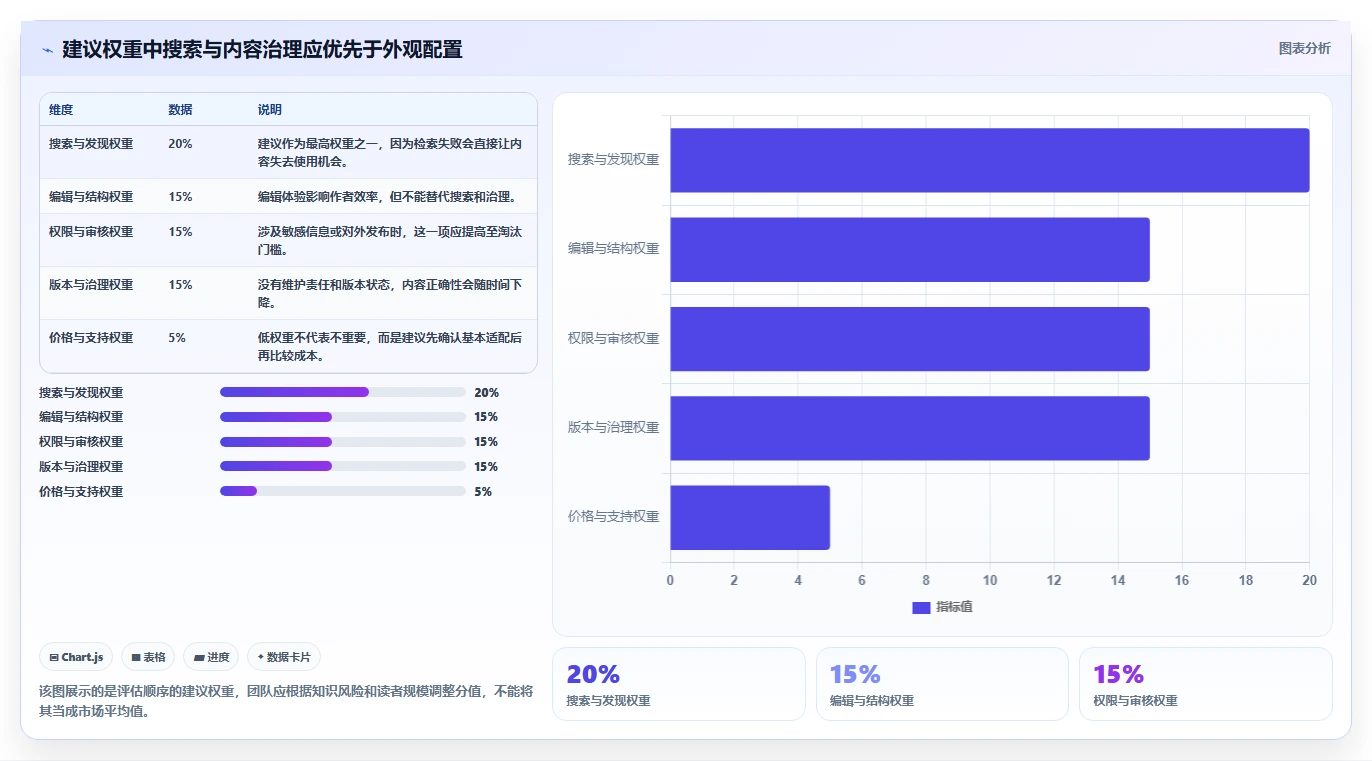
Task: Click the 权限与审核权重 chart bar
Action: tap(910, 339)
